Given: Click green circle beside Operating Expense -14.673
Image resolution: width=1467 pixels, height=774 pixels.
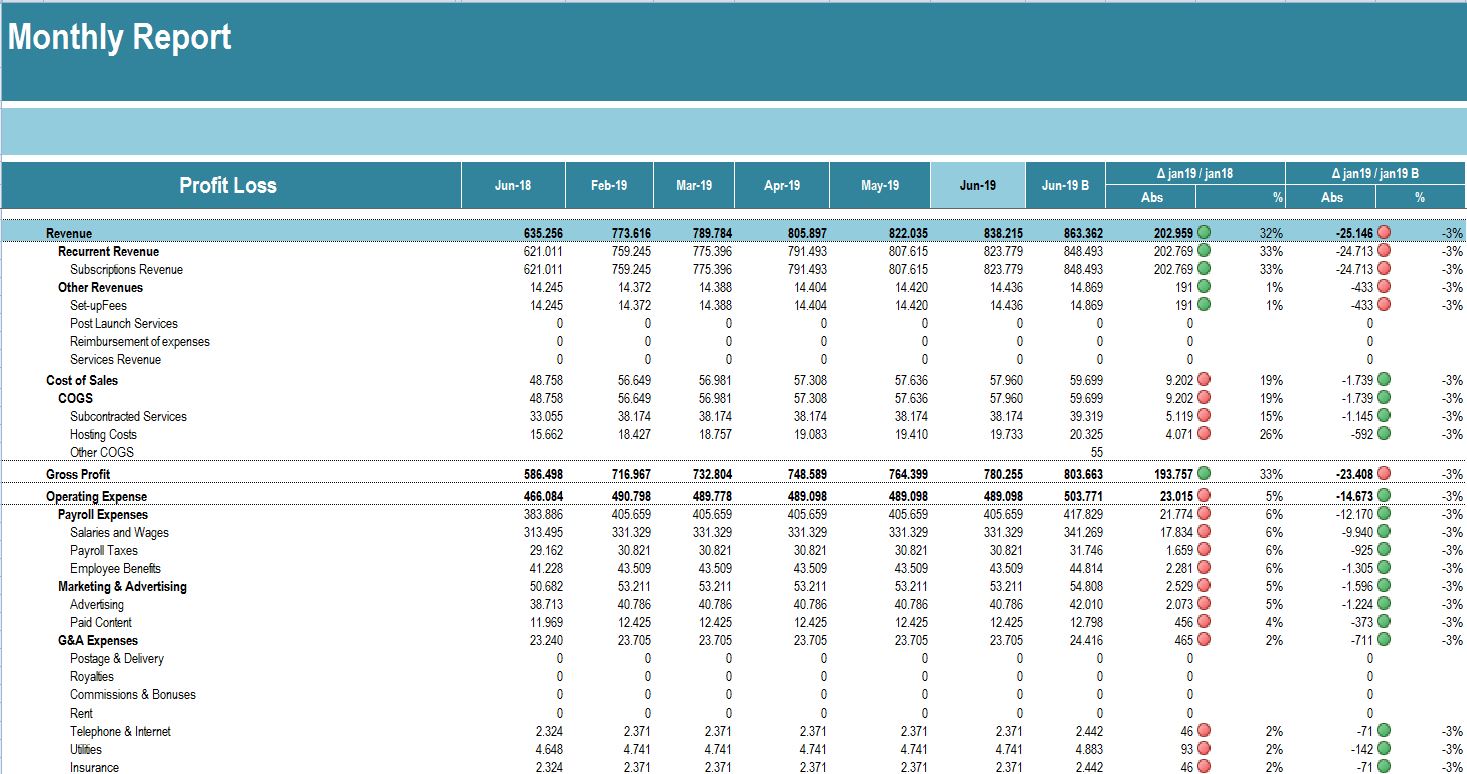Looking at the screenshot, I should click(x=1384, y=496).
